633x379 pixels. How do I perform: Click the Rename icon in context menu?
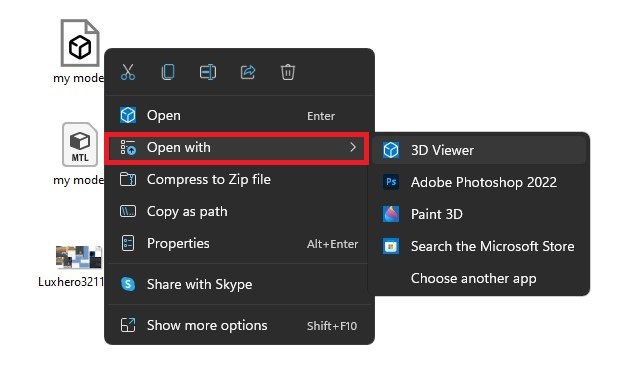208,72
